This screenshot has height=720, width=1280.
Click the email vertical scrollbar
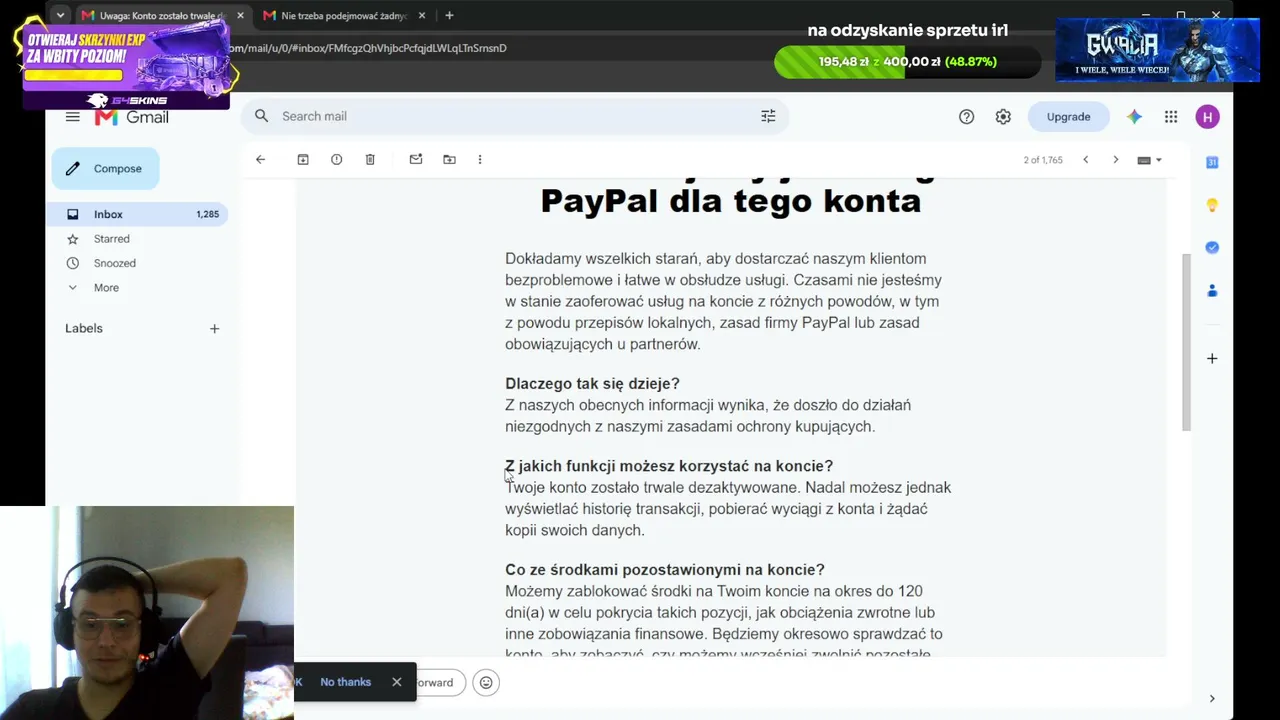pos(1187,342)
